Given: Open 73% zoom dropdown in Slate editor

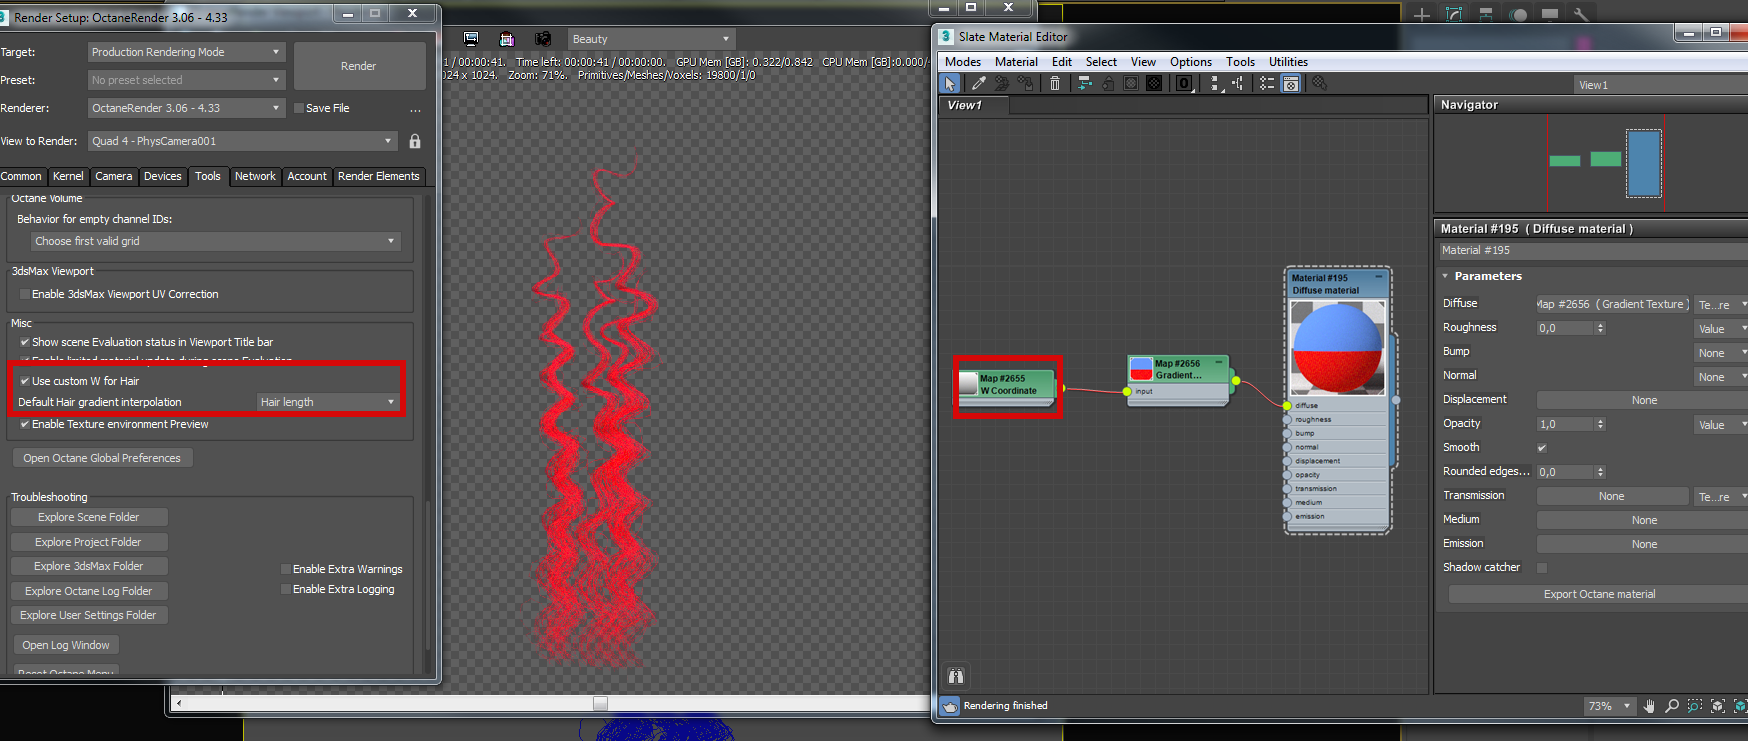Looking at the screenshot, I should tap(1609, 706).
